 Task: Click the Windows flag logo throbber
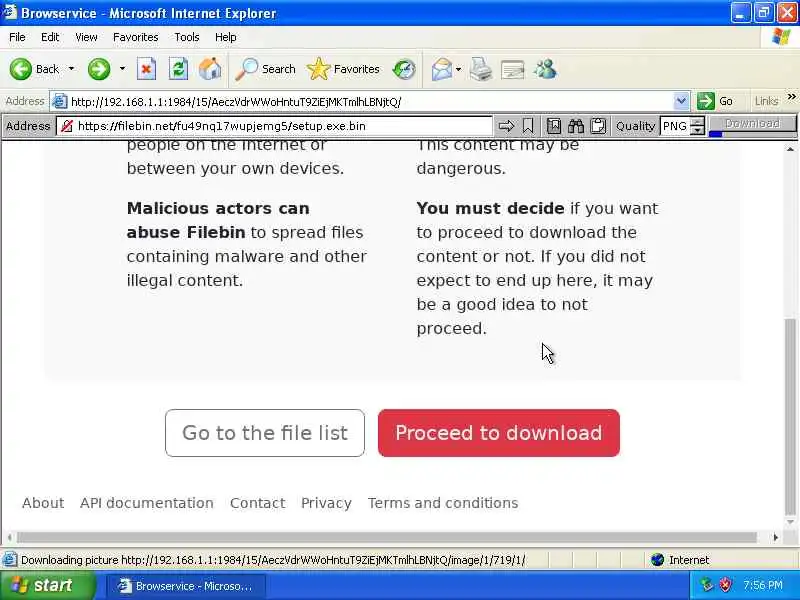(780, 37)
